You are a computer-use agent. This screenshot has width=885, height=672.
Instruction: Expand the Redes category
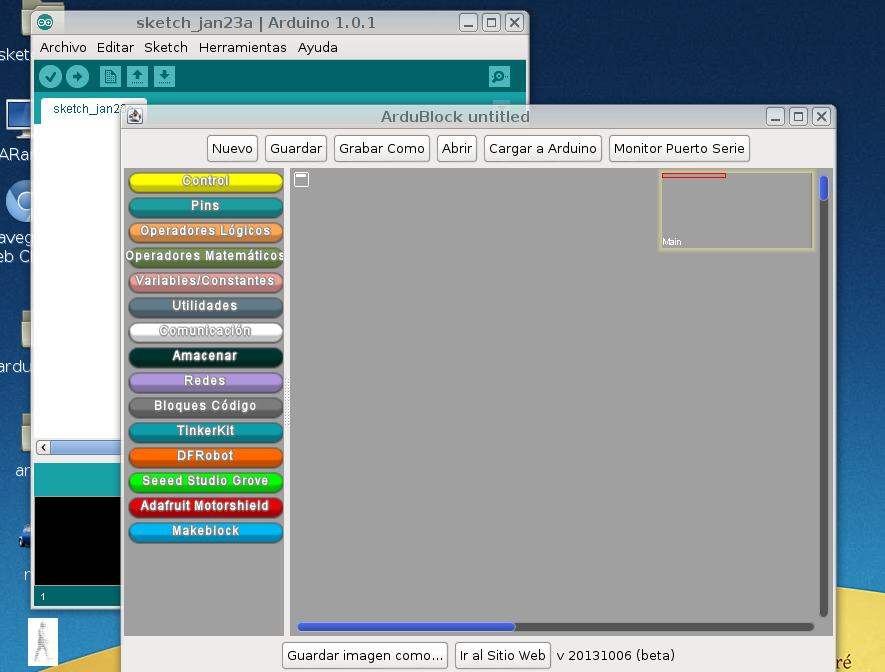[205, 381]
